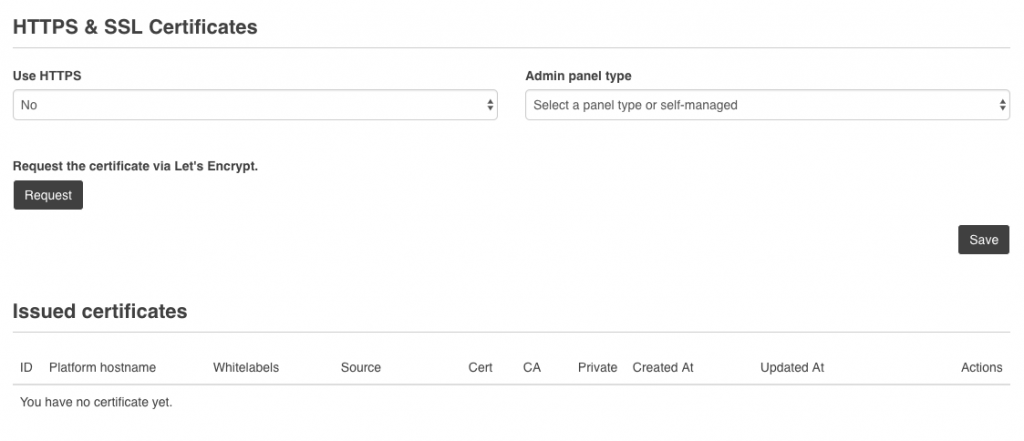Open the Use HTTPS dropdown
Image resolution: width=1024 pixels, height=441 pixels.
coord(255,105)
